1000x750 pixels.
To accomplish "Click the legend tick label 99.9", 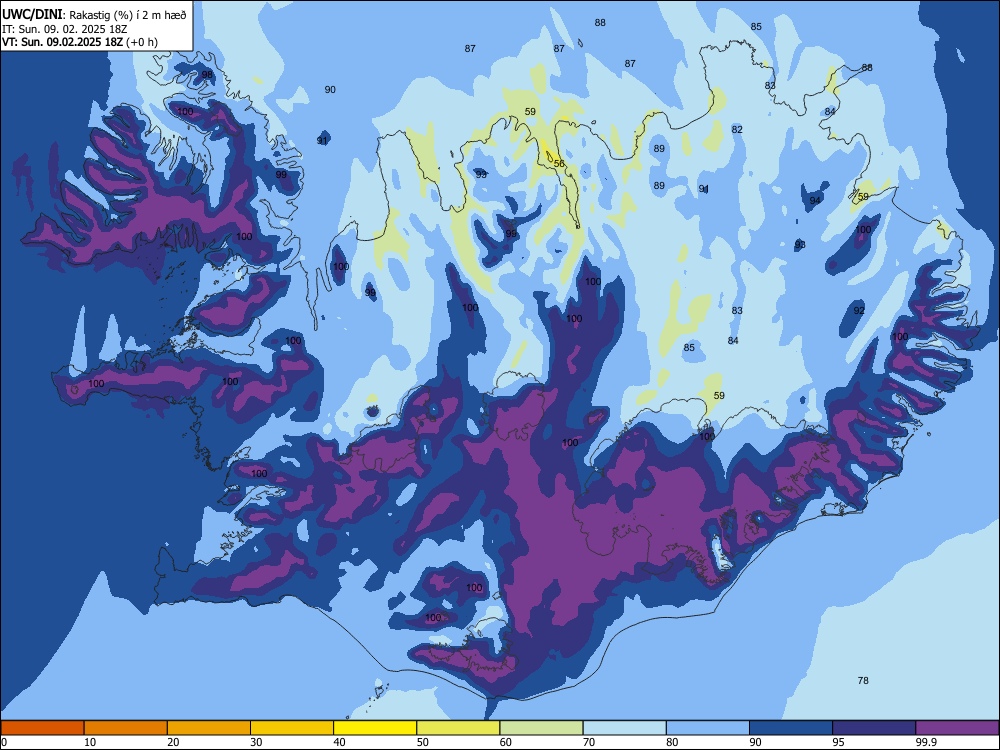I will 925,742.
